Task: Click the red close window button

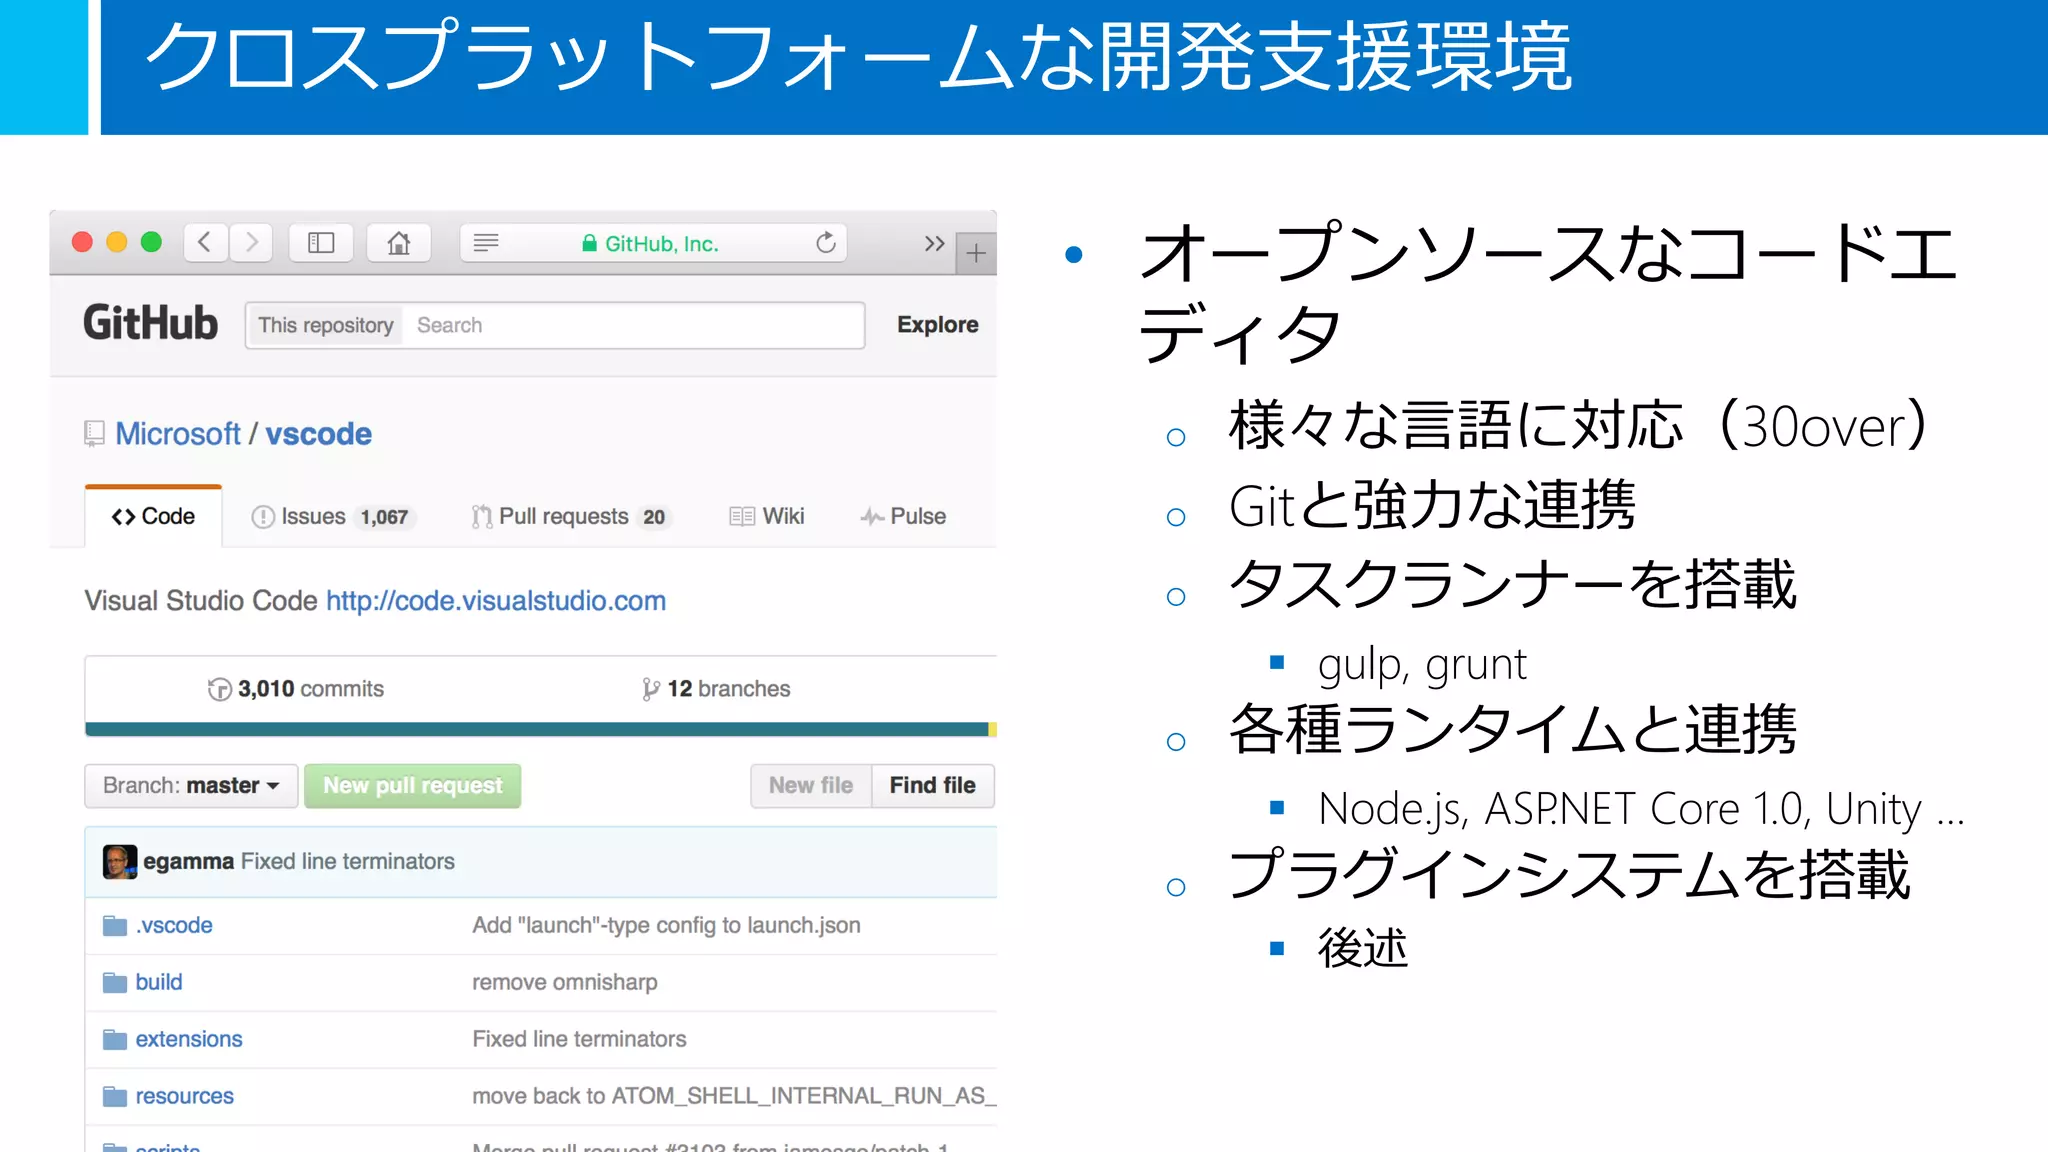Action: [83, 242]
